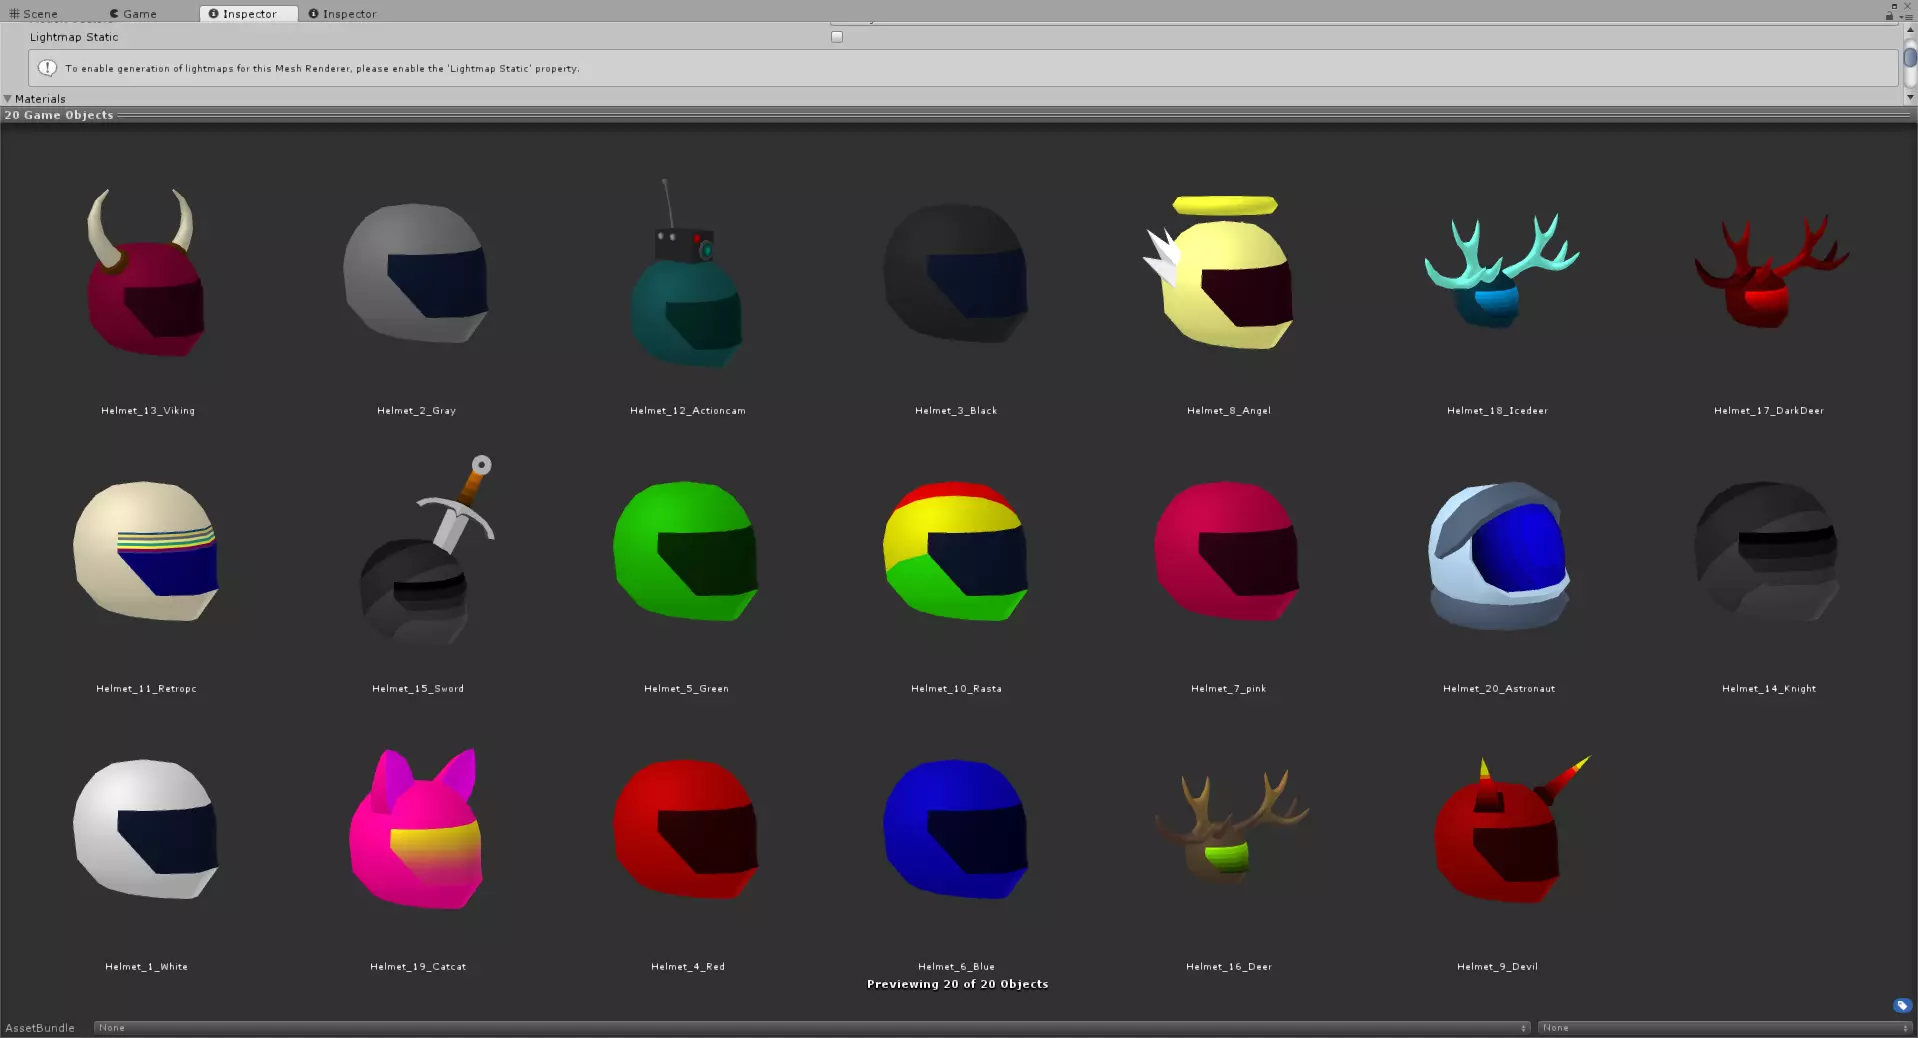Click the asset label tag icon
The height and width of the screenshot is (1038, 1918).
tap(1902, 1005)
